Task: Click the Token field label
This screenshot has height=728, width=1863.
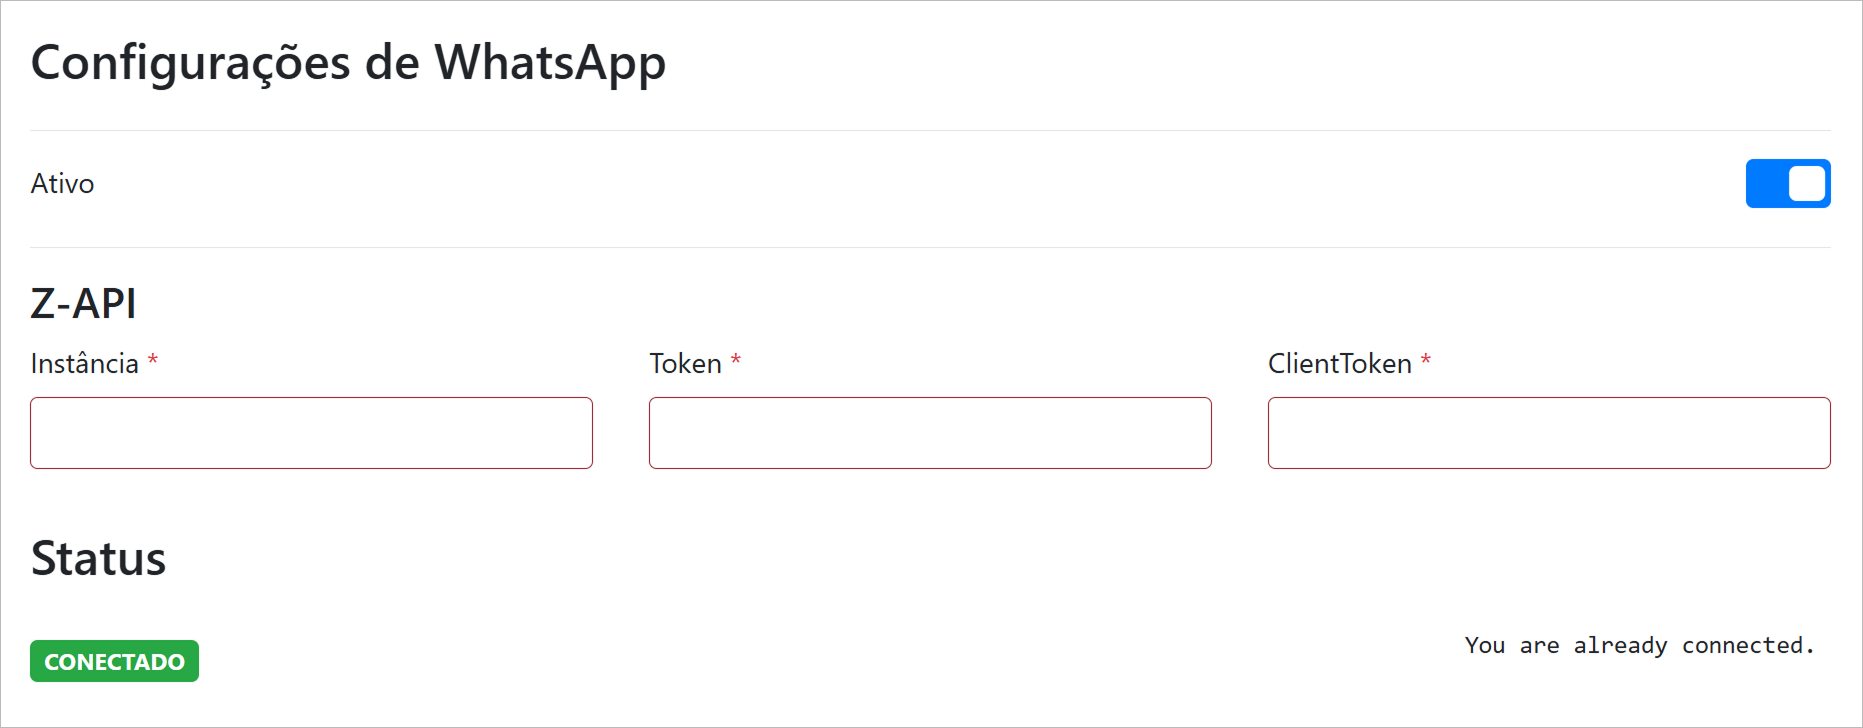Action: (x=685, y=363)
